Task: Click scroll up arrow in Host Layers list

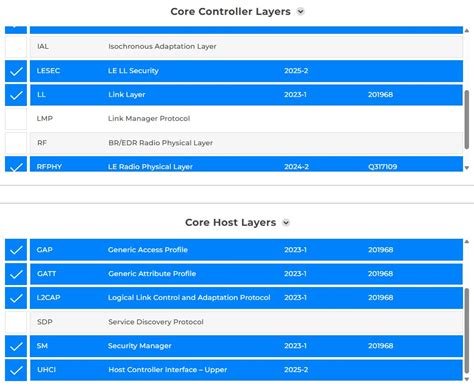Action: click(467, 241)
